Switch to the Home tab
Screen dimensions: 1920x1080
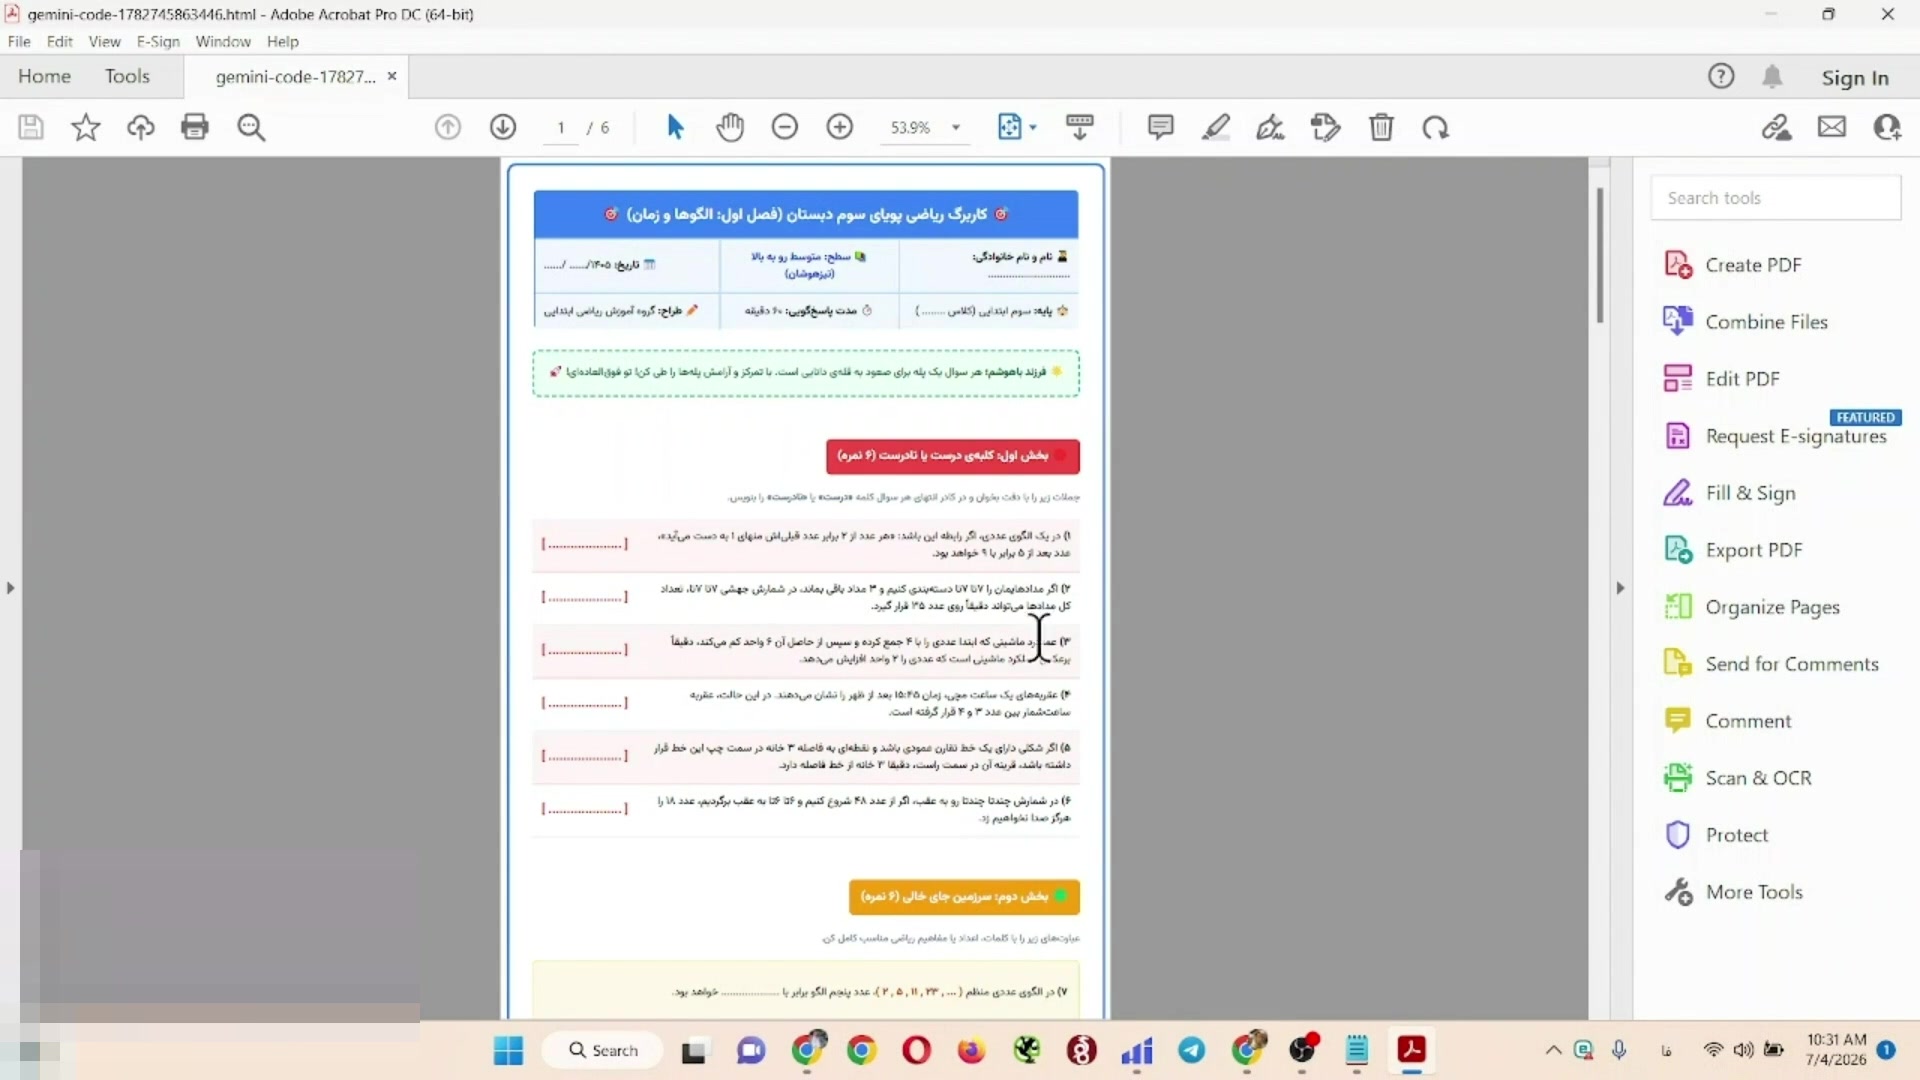pos(44,76)
